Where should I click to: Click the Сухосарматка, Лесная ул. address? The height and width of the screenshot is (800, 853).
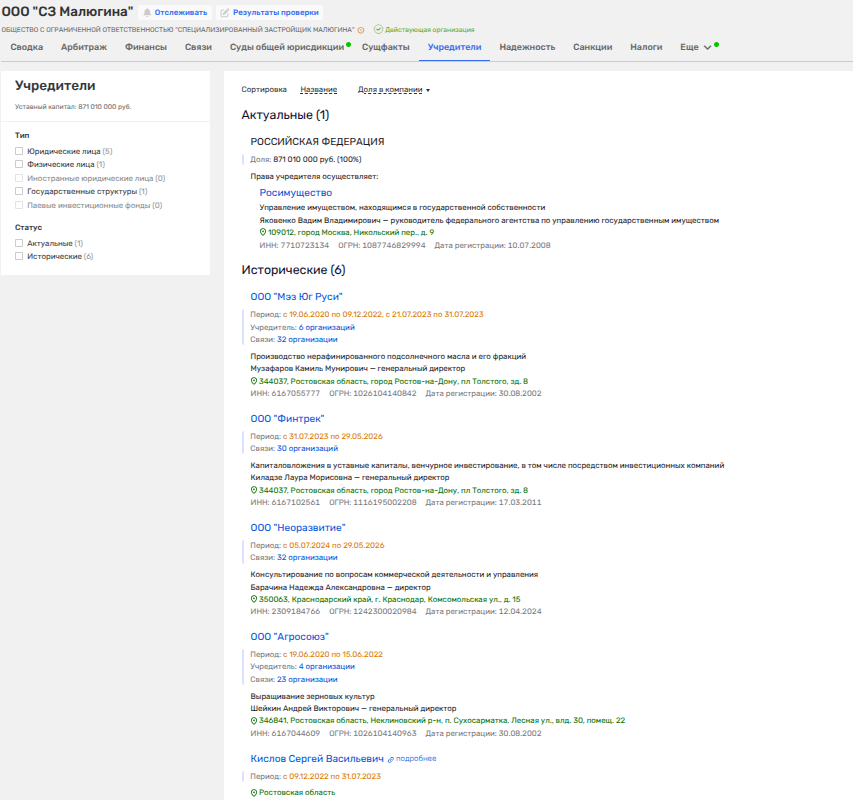click(442, 721)
